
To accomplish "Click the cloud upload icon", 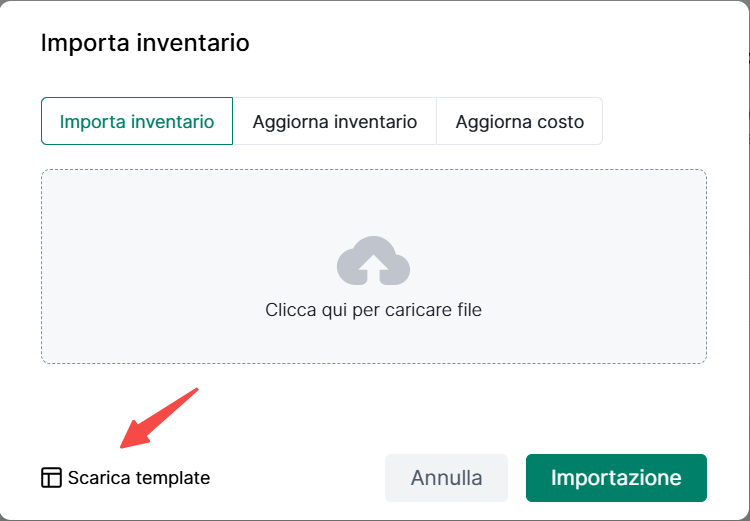I will 373,262.
